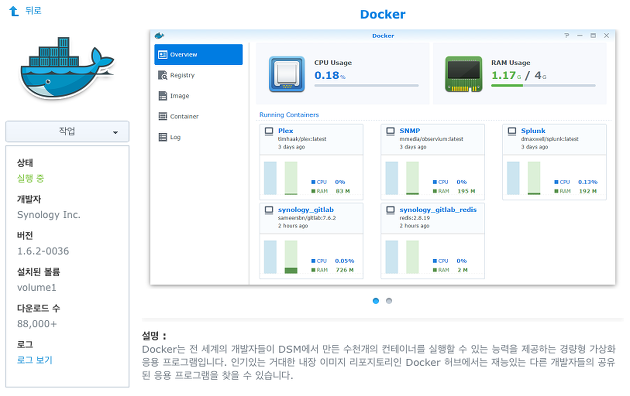Open the Splunk container link

(x=533, y=131)
